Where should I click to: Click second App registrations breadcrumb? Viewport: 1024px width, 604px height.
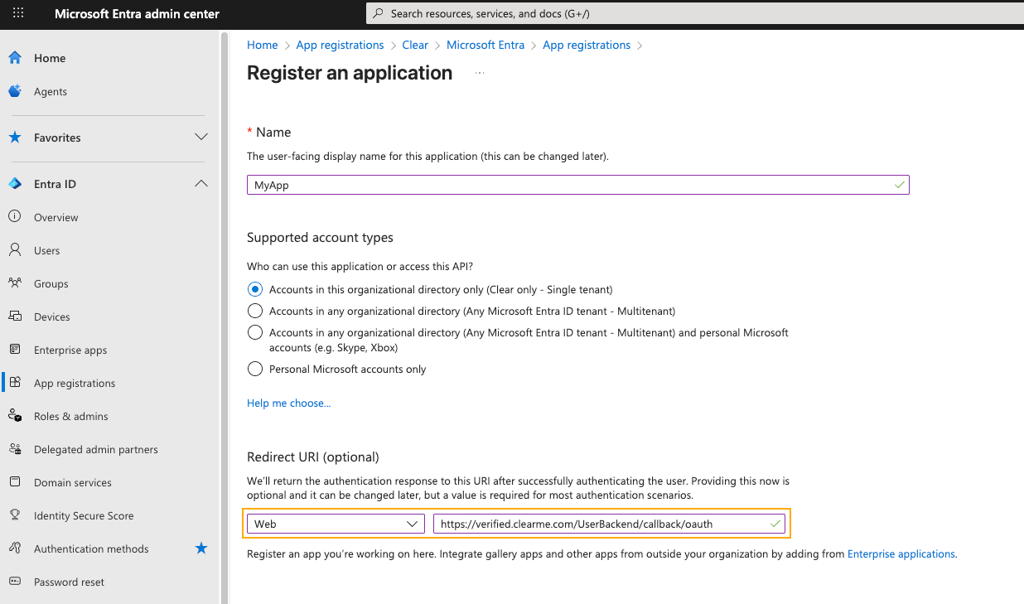click(x=586, y=45)
